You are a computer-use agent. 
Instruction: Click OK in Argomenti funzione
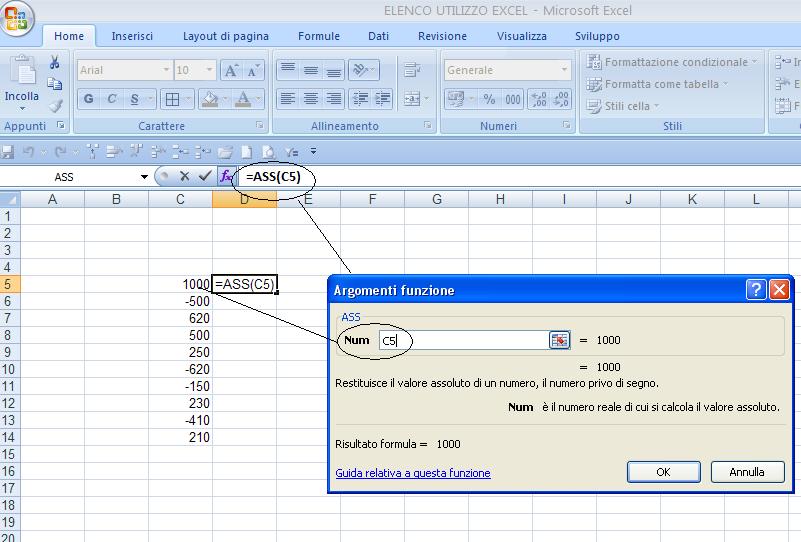(664, 472)
